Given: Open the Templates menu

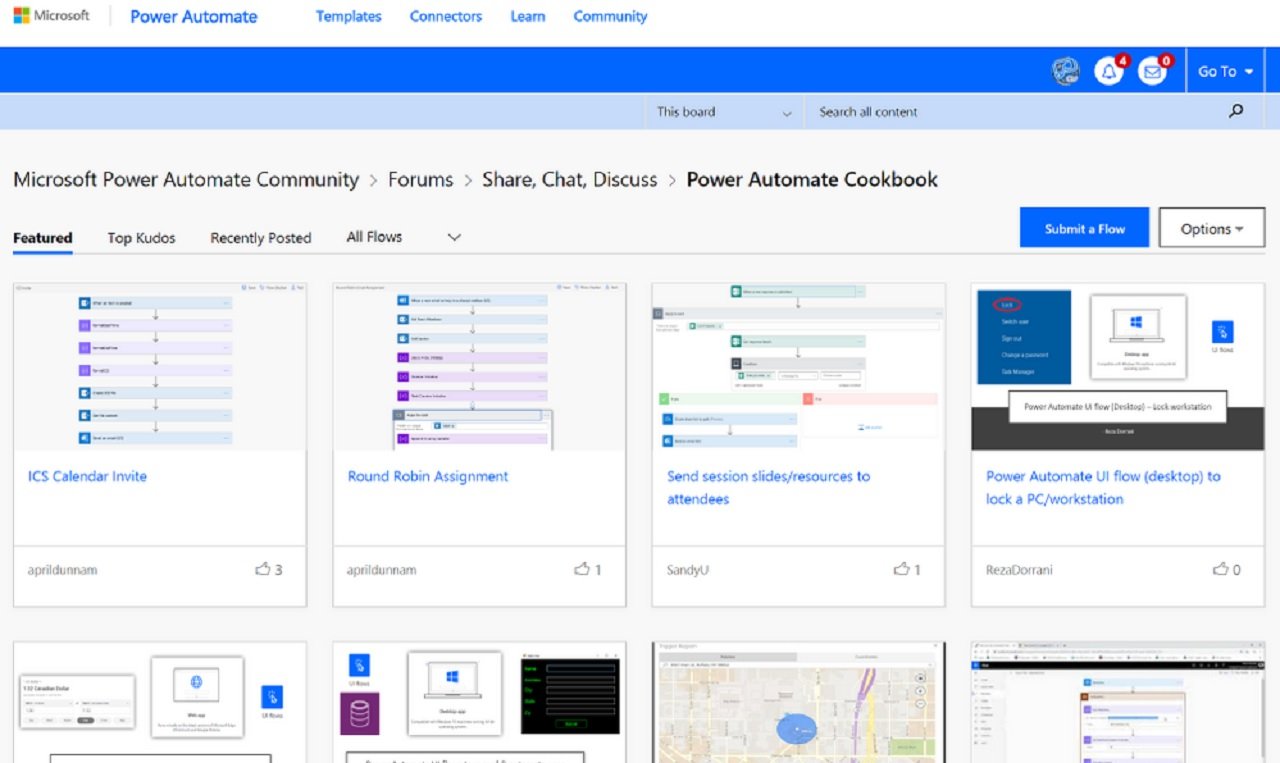Looking at the screenshot, I should [x=348, y=16].
